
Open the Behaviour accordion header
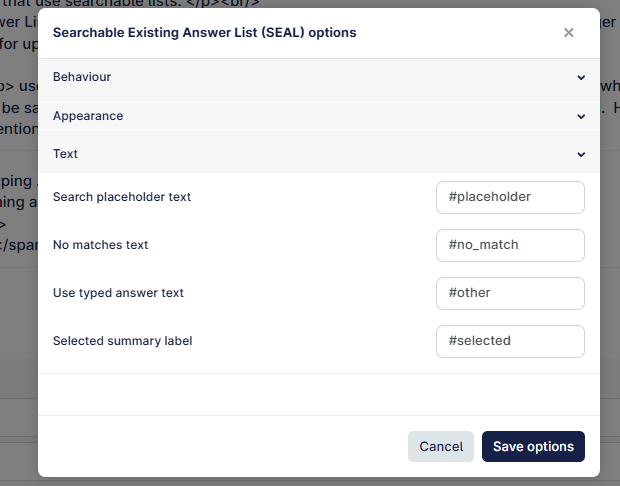pos(319,77)
